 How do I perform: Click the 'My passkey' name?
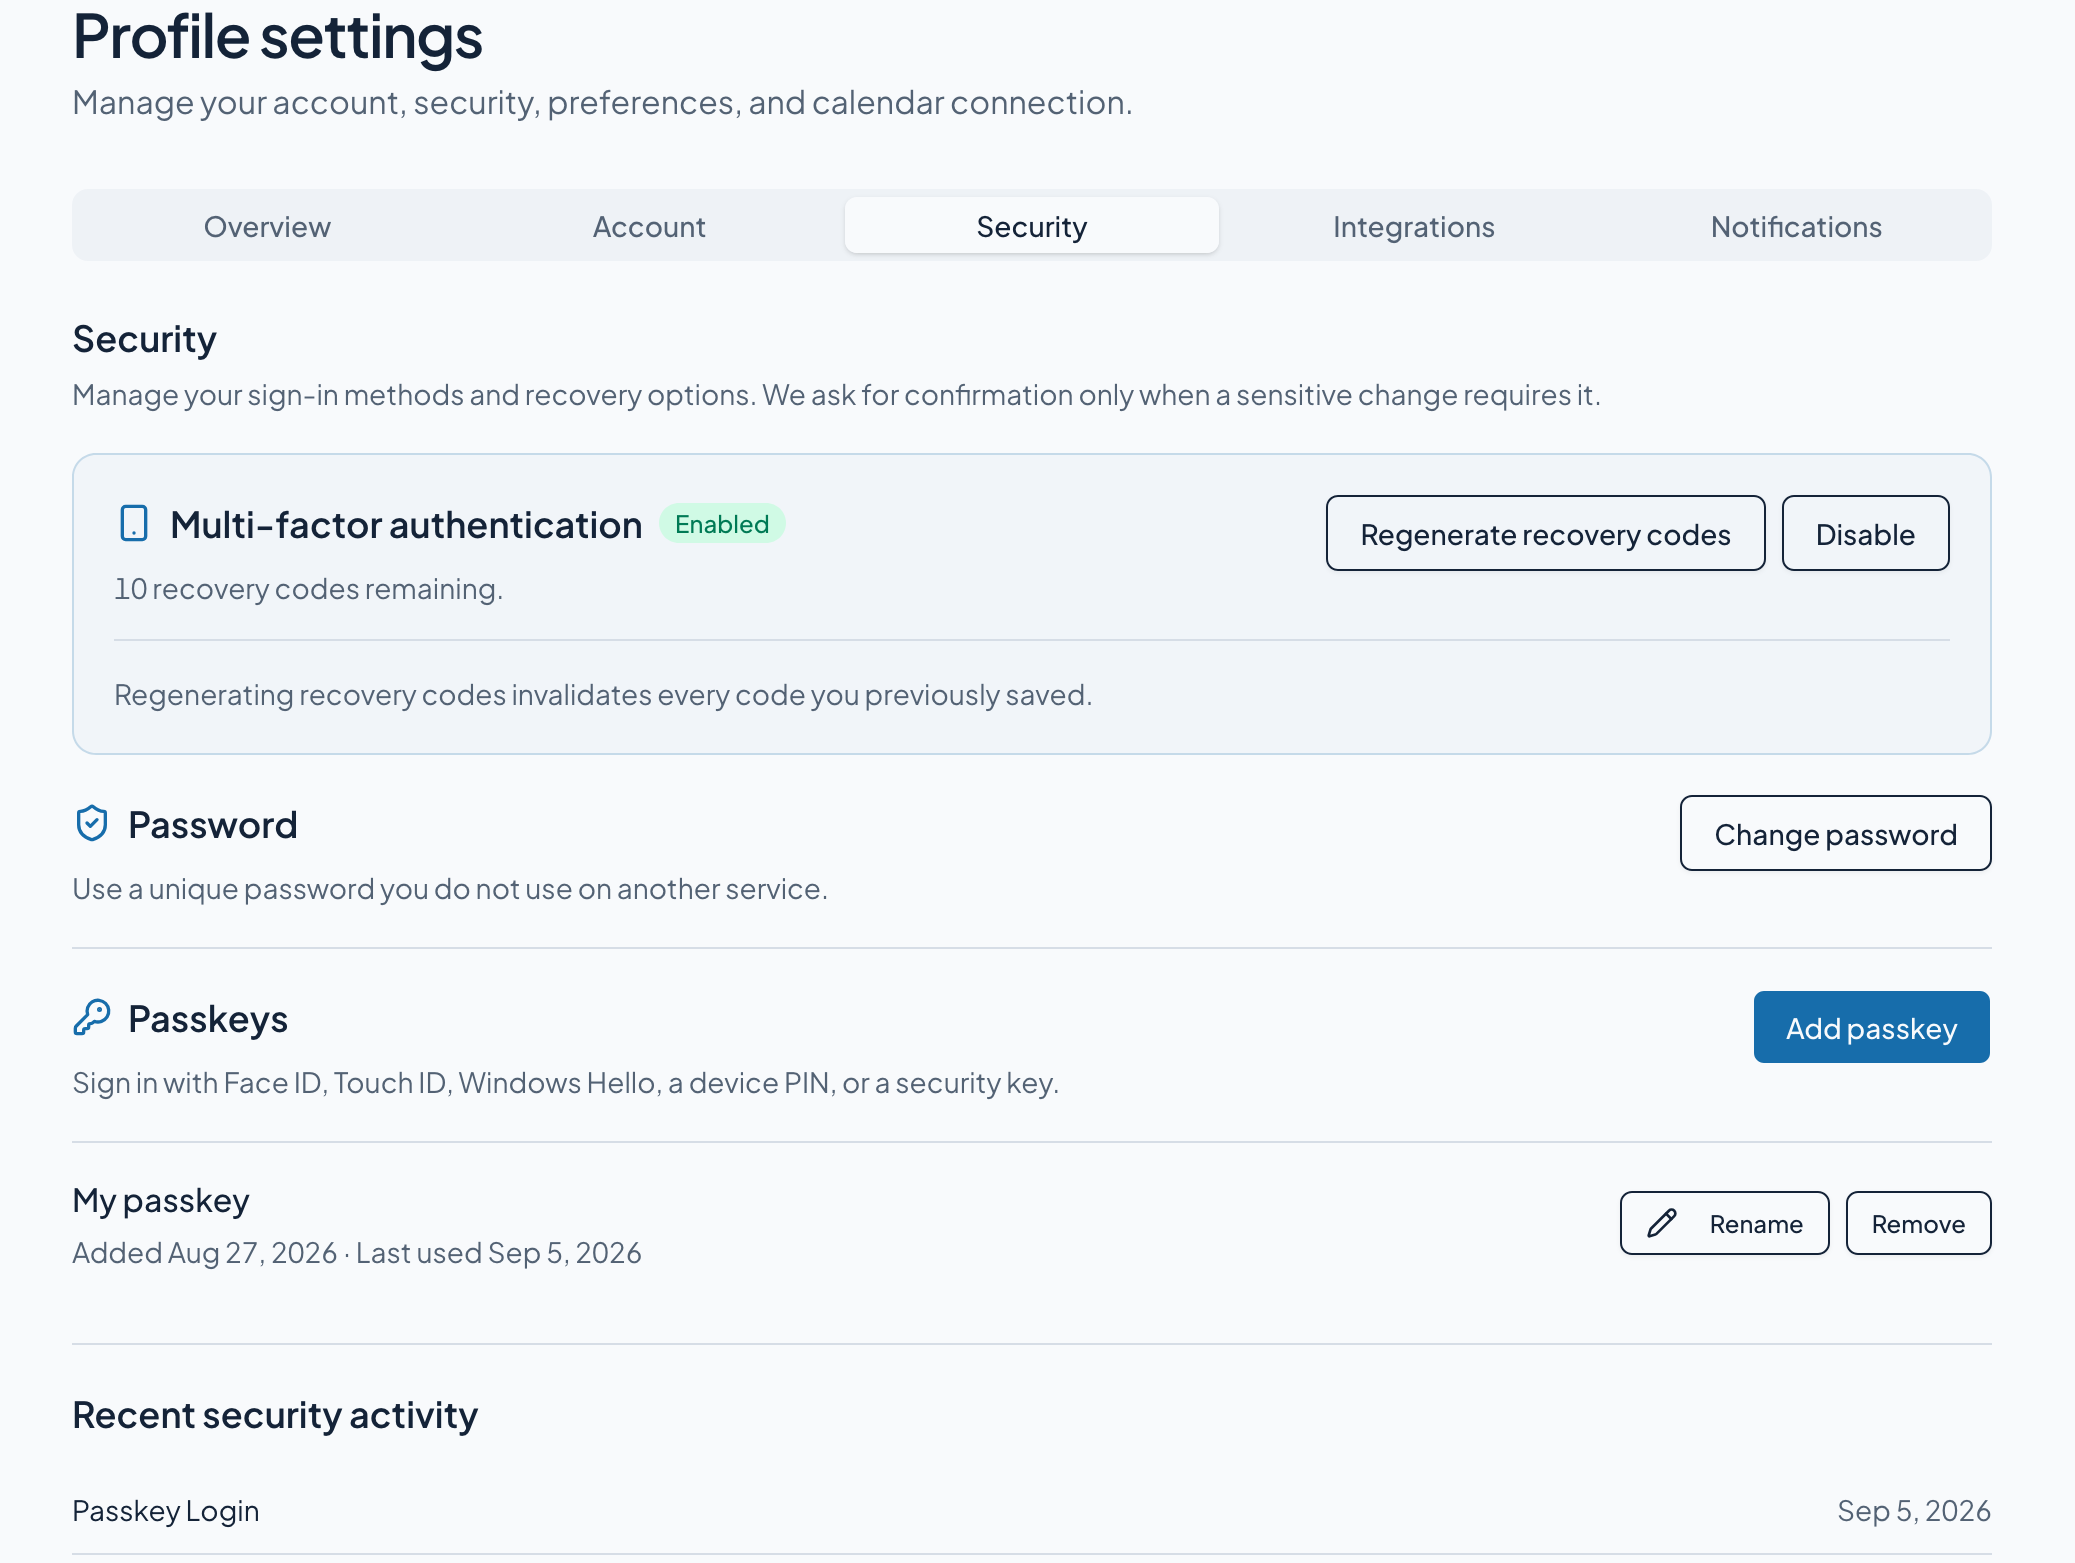tap(161, 1200)
